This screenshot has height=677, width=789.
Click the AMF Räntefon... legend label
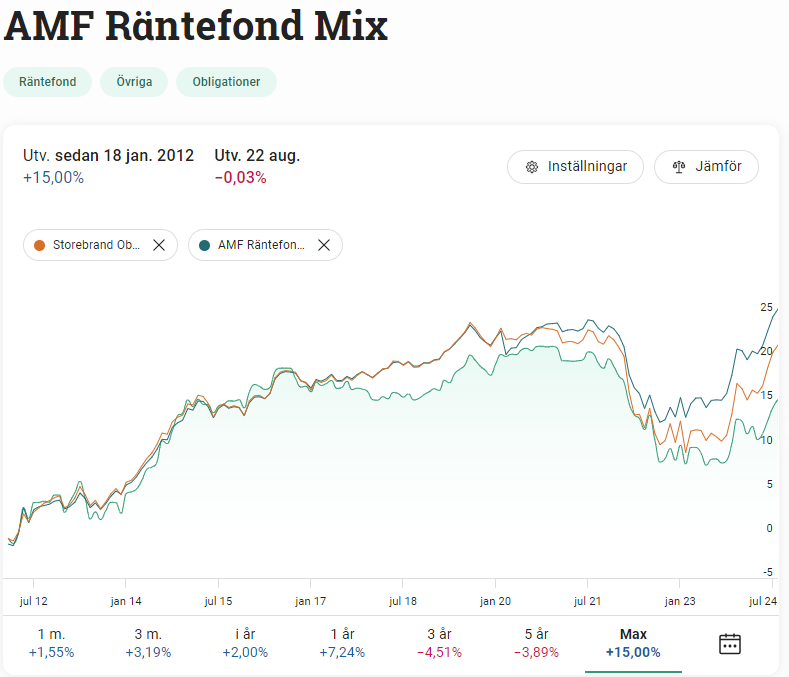pyautogui.click(x=261, y=245)
